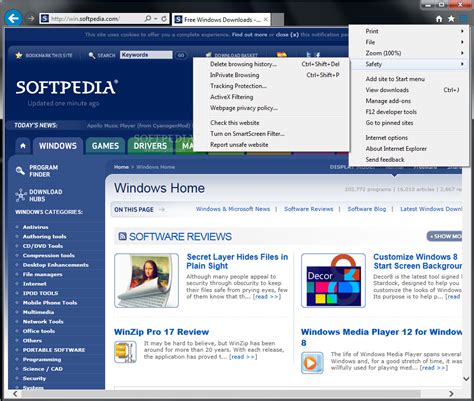
Task: Expand the File submenu
Action: click(x=409, y=42)
